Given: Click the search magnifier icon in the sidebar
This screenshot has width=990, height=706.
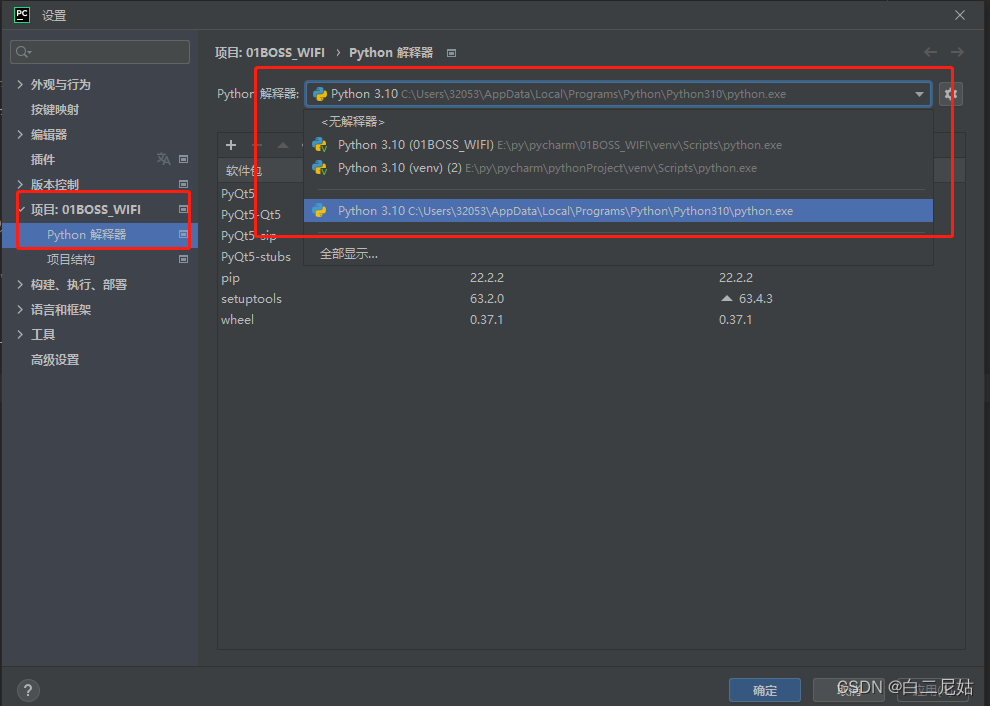Looking at the screenshot, I should (x=23, y=52).
